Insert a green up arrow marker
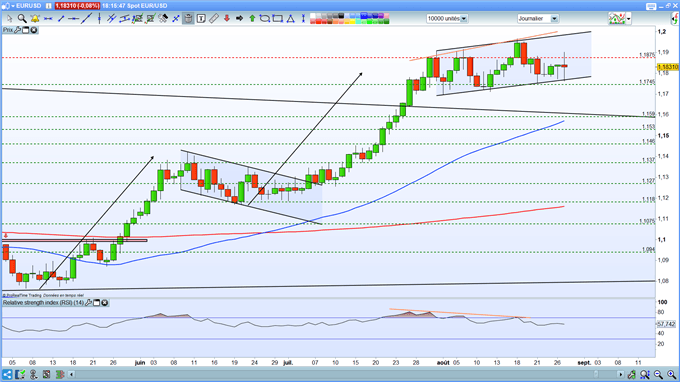The height and width of the screenshot is (382, 680). coord(252,19)
